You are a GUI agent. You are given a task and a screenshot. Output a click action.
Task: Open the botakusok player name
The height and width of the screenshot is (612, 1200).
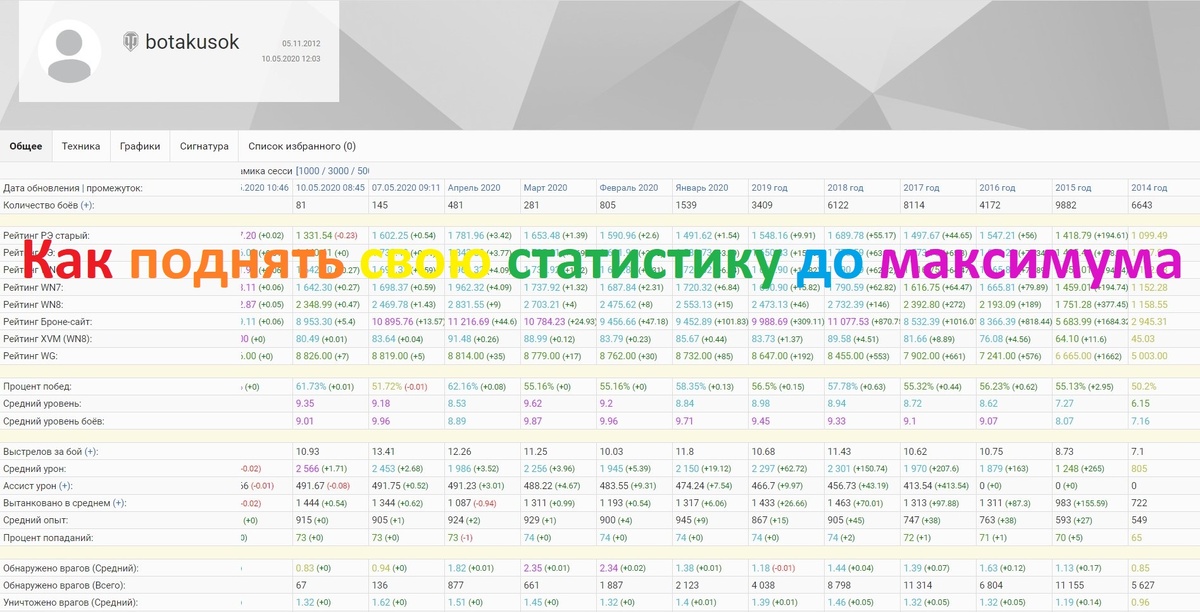(x=192, y=42)
